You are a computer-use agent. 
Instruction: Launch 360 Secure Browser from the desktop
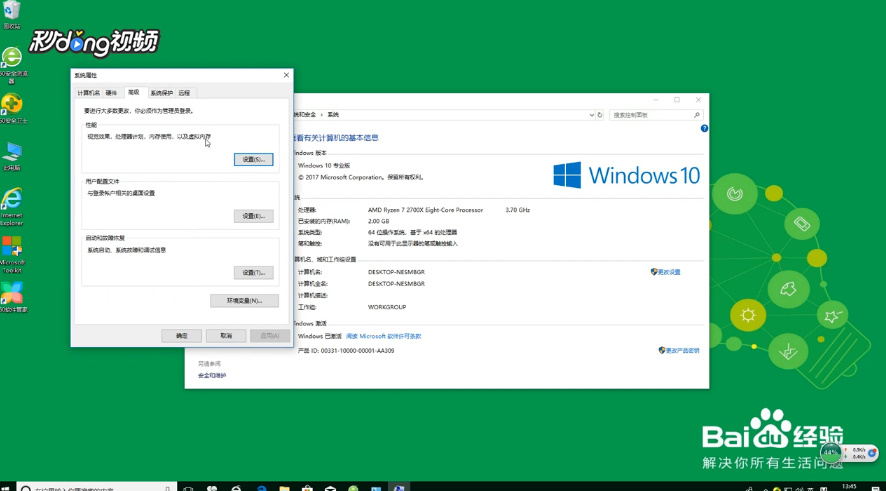[12, 65]
